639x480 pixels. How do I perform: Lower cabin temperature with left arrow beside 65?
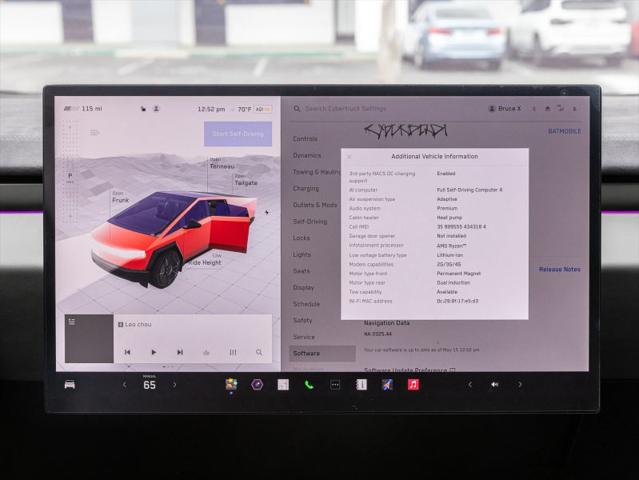pos(125,385)
